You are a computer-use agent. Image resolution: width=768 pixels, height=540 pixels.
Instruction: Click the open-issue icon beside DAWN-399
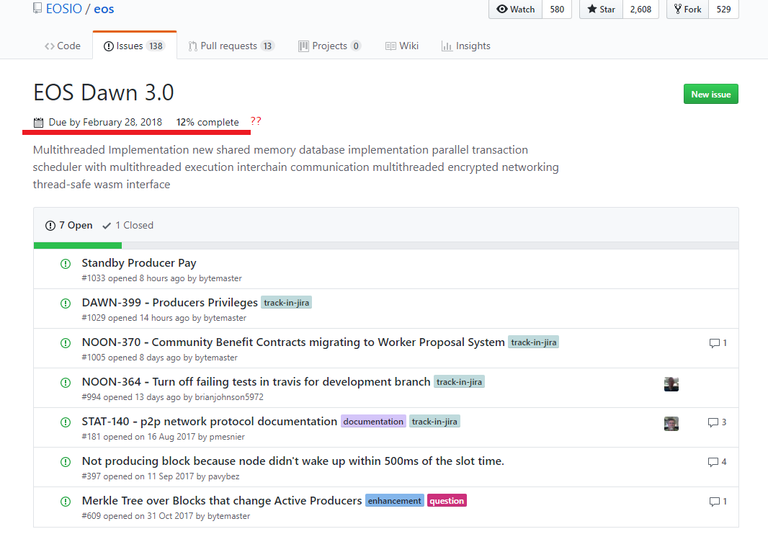(x=66, y=303)
